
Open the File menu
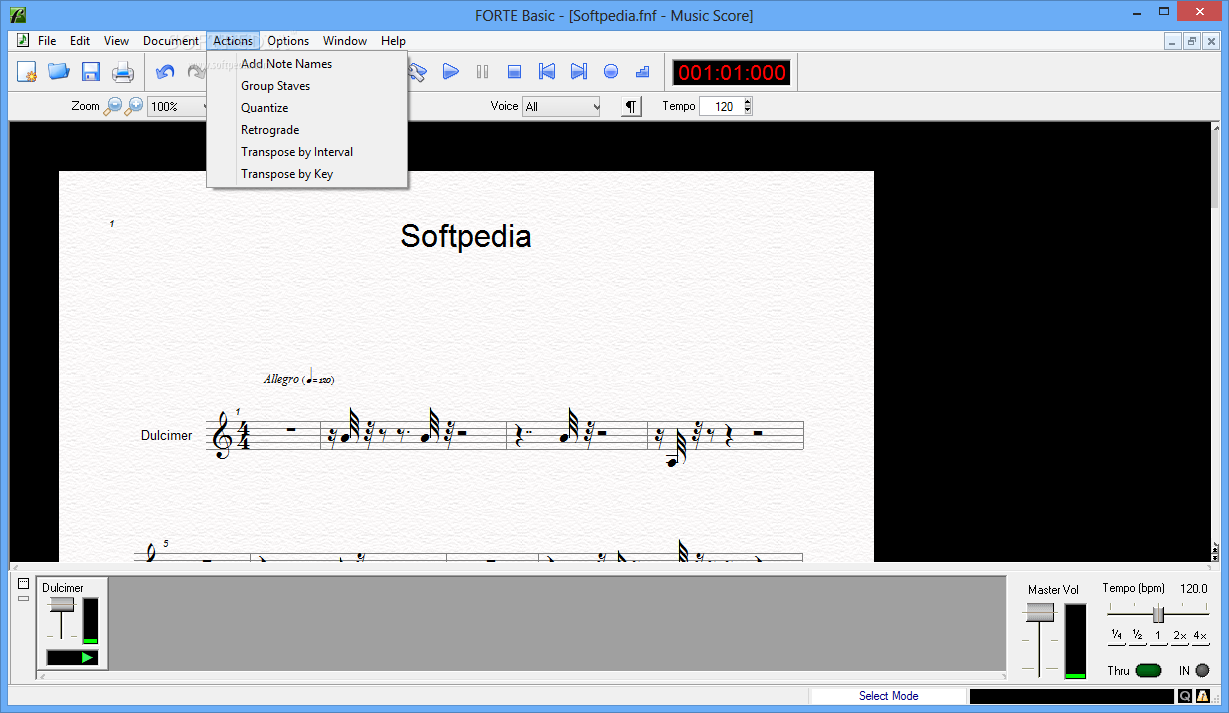47,41
